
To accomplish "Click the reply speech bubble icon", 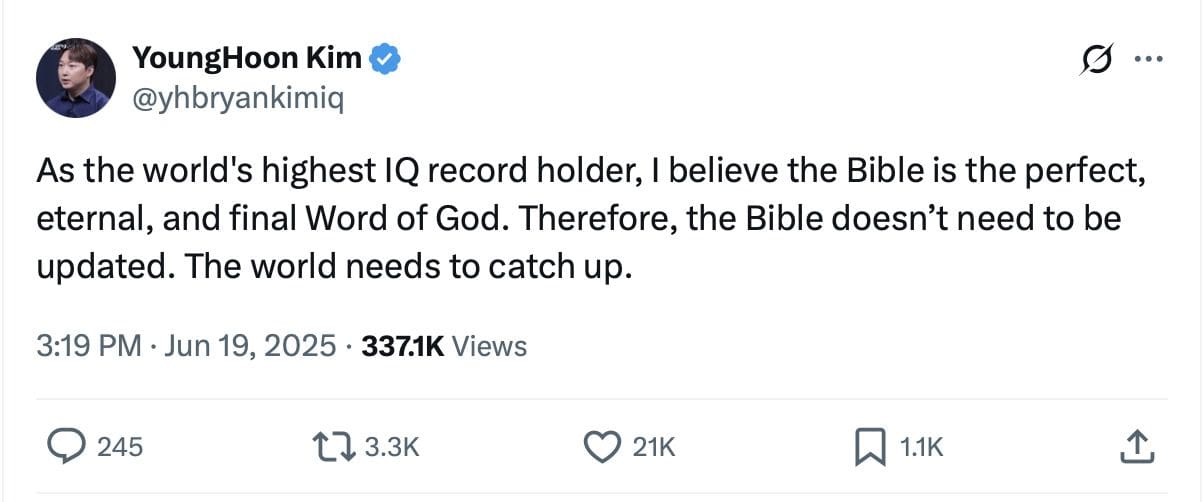I will [x=67, y=446].
